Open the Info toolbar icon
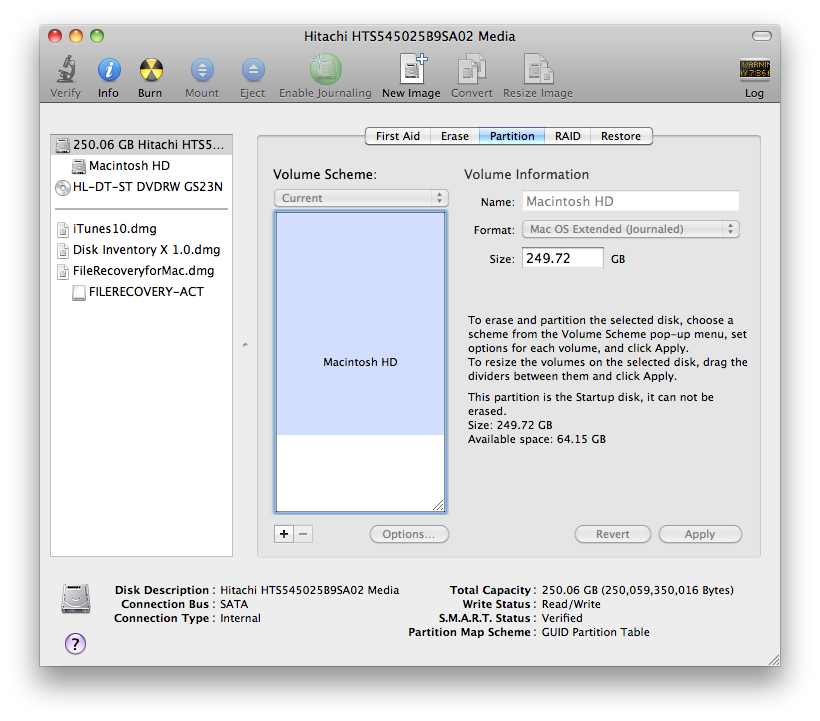Image resolution: width=820 pixels, height=721 pixels. click(109, 70)
